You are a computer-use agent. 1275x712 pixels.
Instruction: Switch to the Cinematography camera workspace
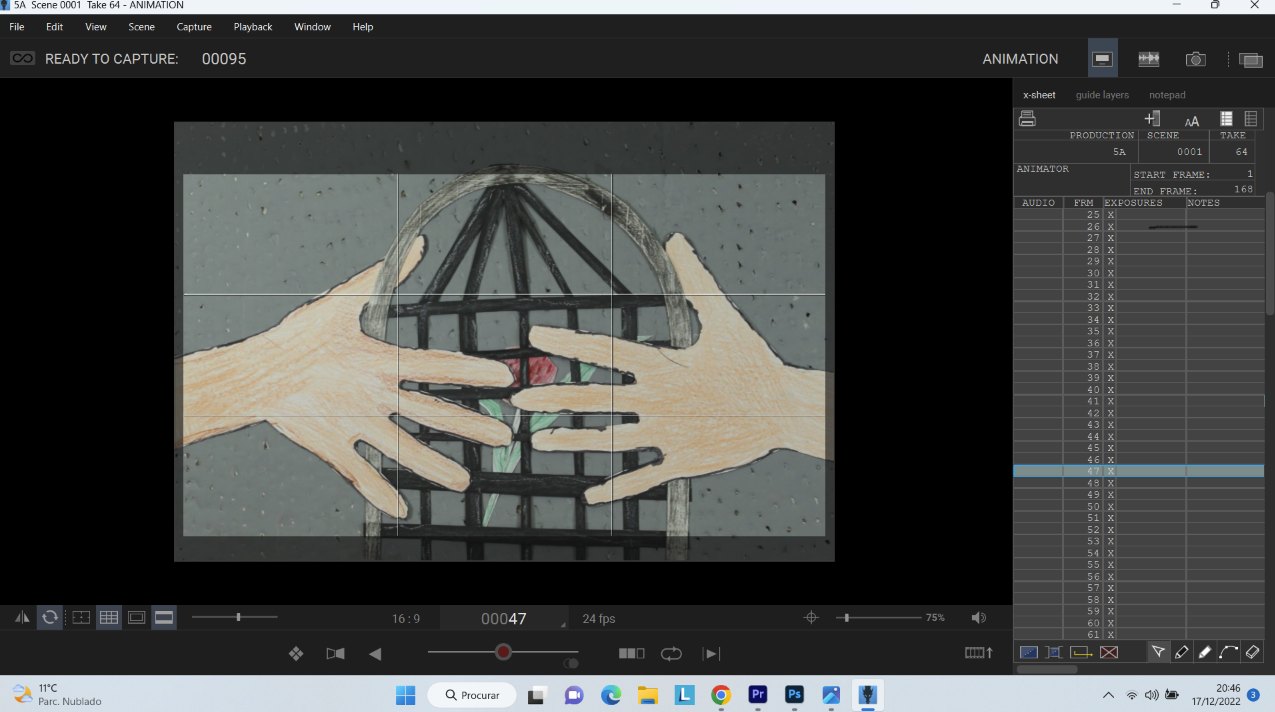[1195, 59]
